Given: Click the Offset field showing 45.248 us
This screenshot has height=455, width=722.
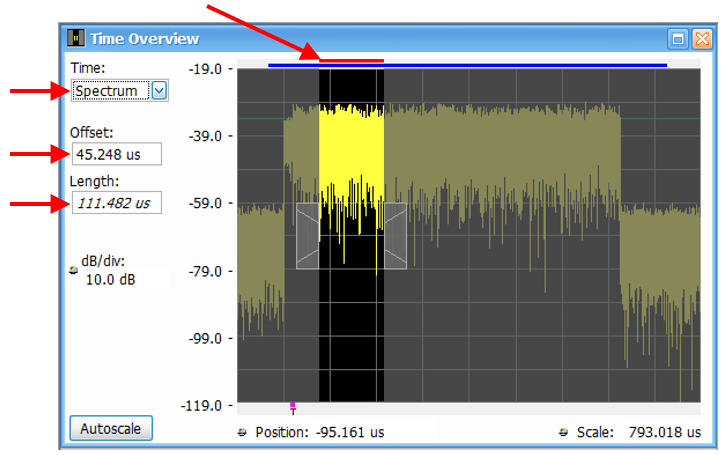Looking at the screenshot, I should pyautogui.click(x=115, y=154).
